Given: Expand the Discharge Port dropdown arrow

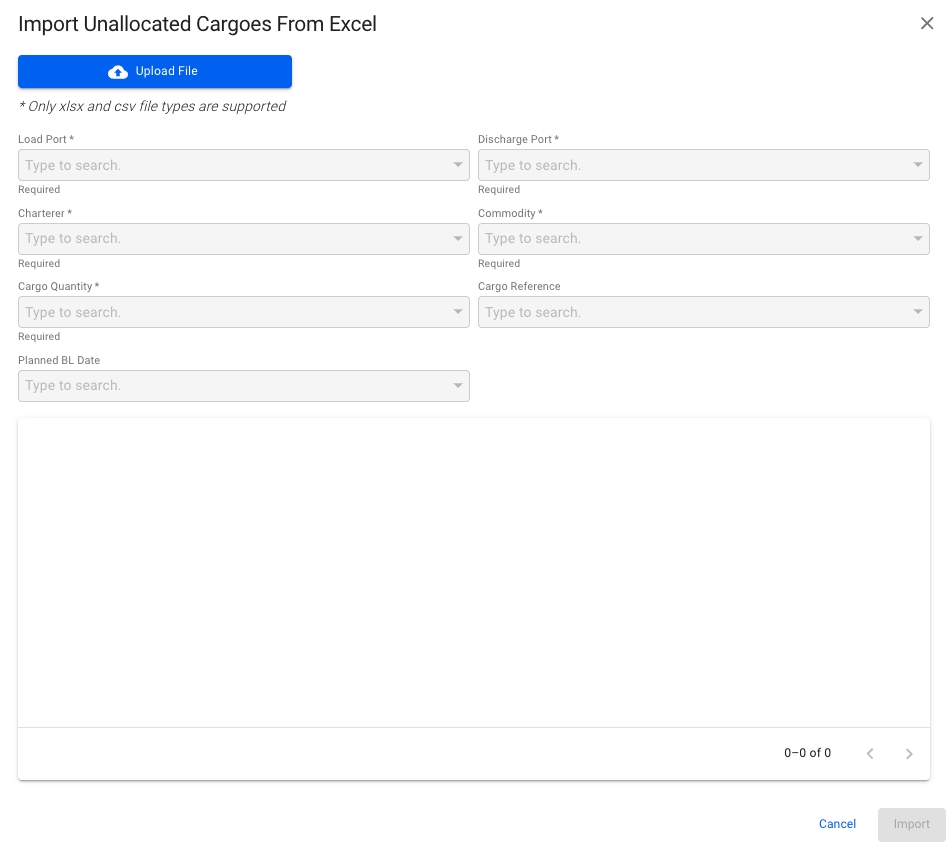Looking at the screenshot, I should [918, 165].
